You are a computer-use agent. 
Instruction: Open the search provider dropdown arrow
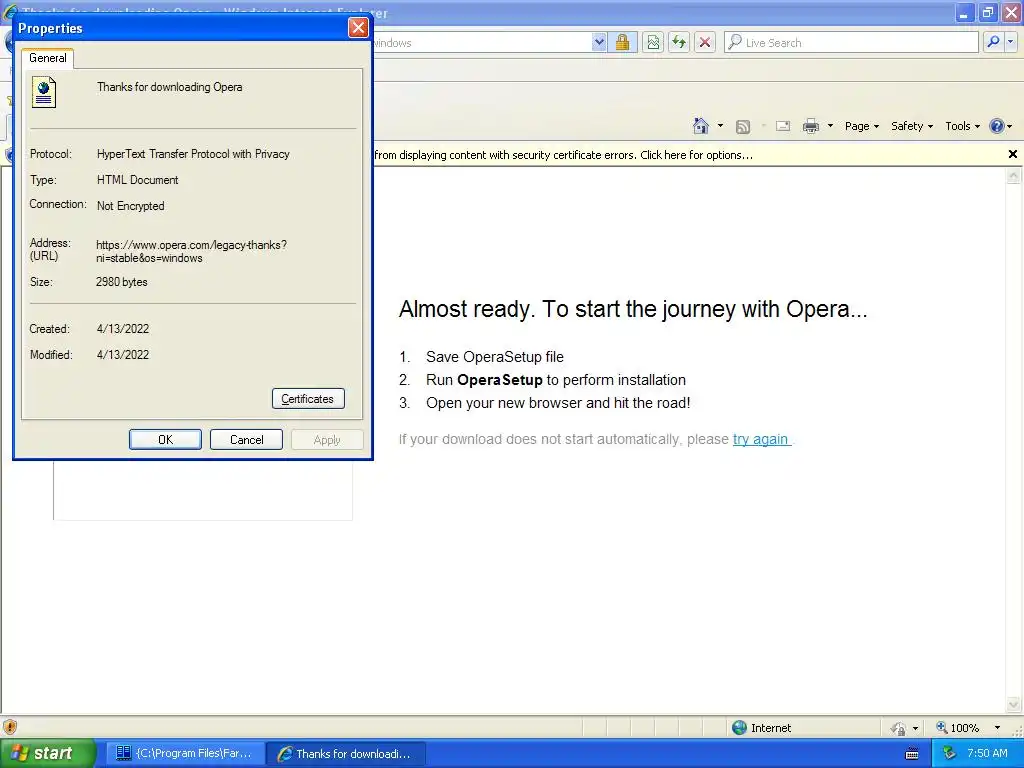[x=1010, y=42]
